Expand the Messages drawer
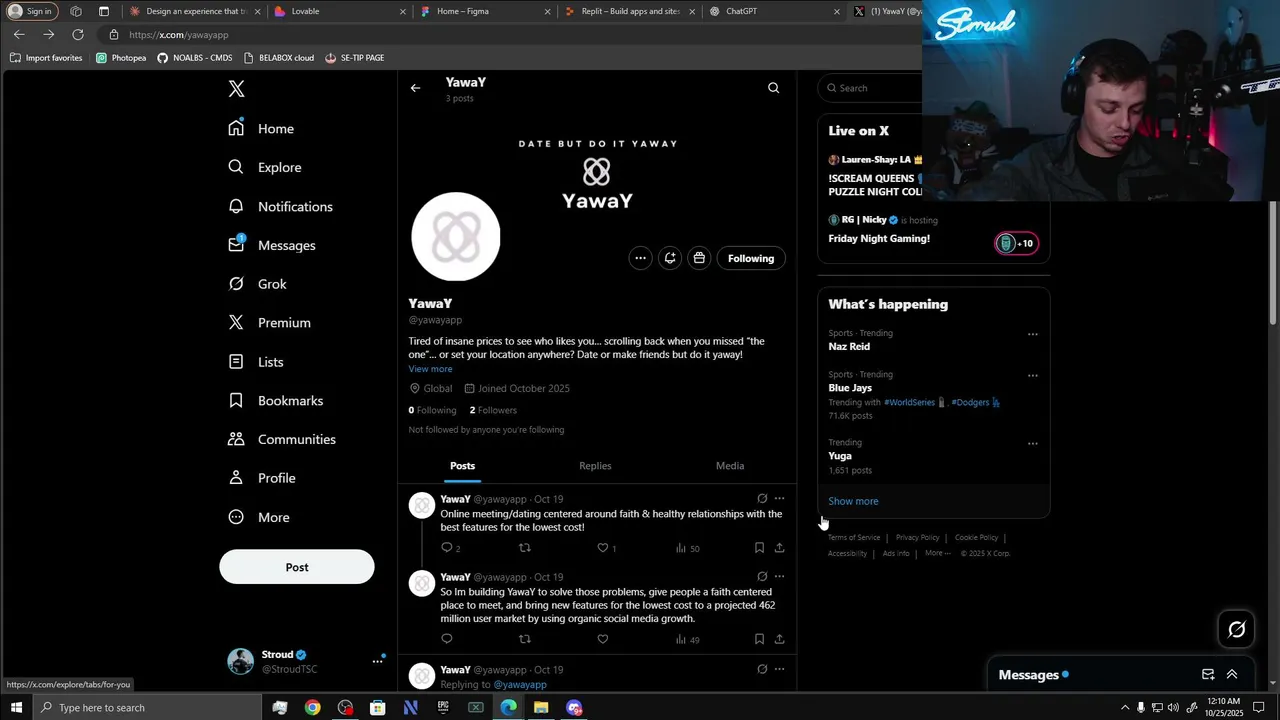The height and width of the screenshot is (720, 1280). [1232, 675]
